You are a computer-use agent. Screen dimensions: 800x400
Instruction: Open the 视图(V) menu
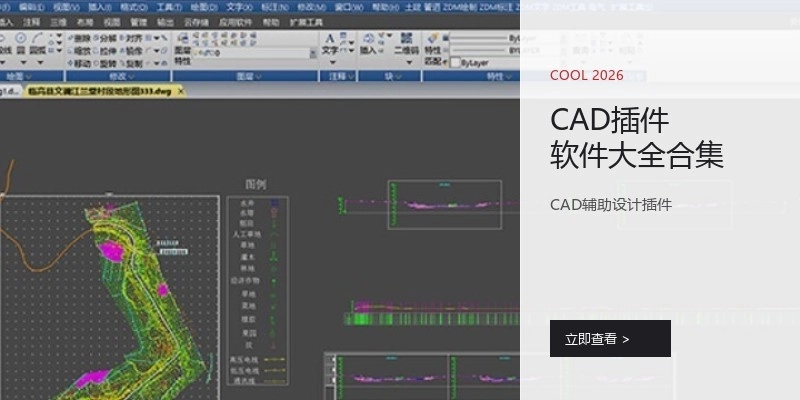tap(66, 7)
